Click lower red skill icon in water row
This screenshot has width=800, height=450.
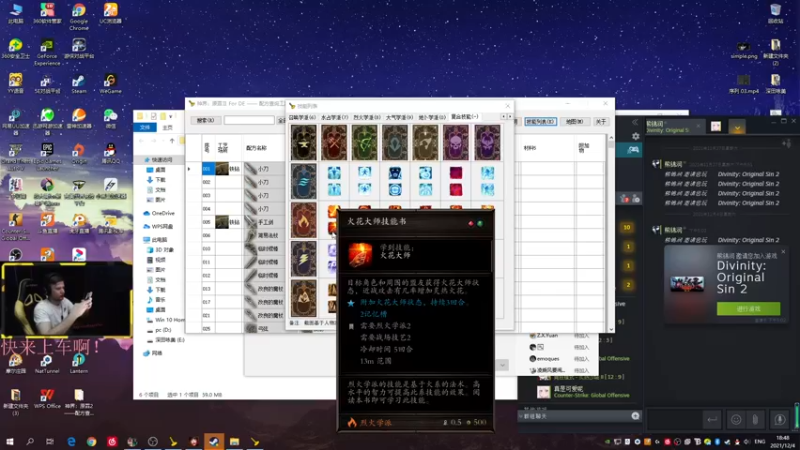[x=456, y=190]
